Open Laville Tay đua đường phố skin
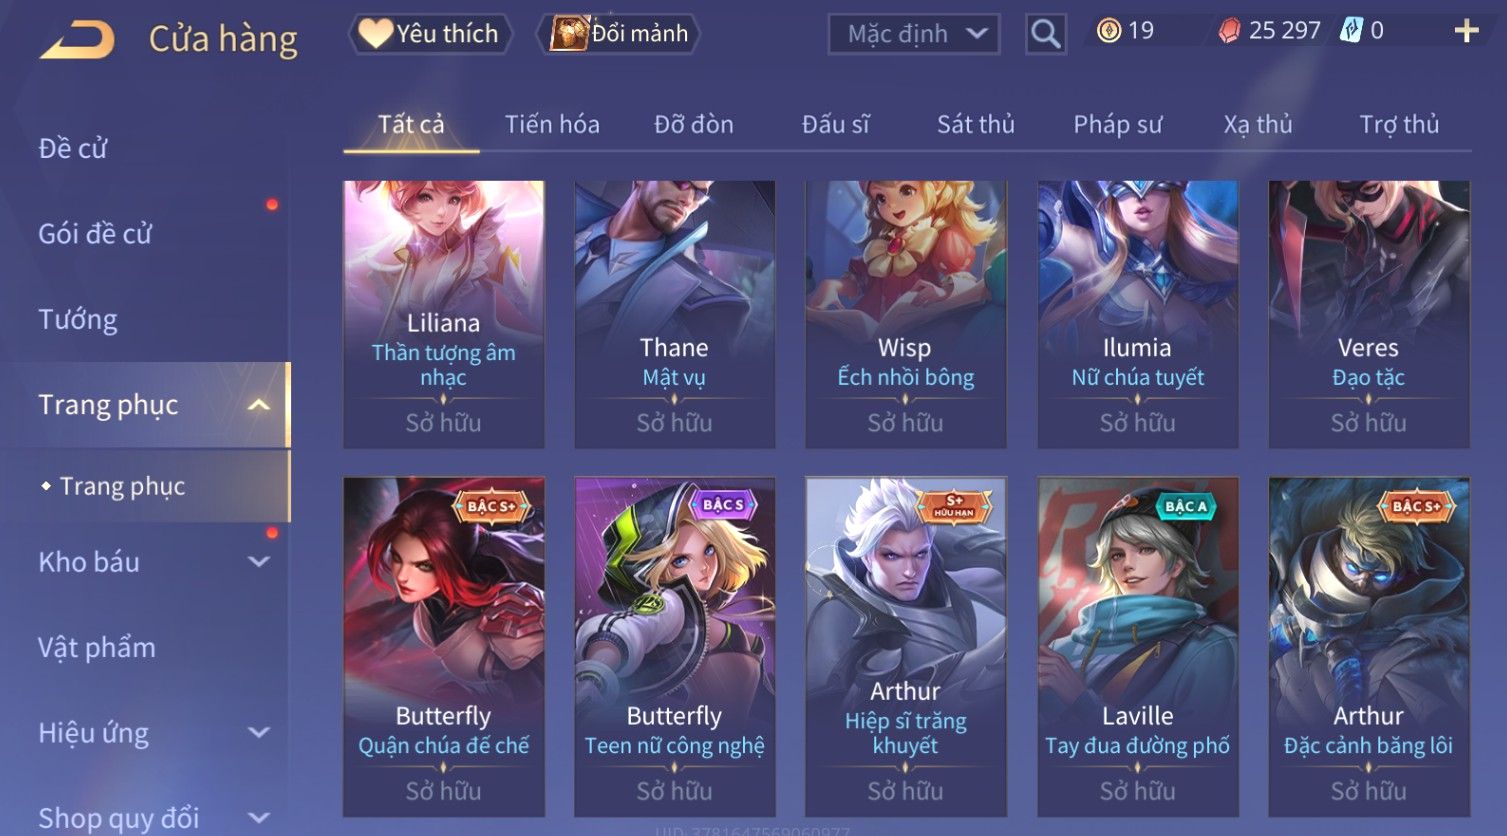This screenshot has width=1507, height=836. coord(1138,647)
